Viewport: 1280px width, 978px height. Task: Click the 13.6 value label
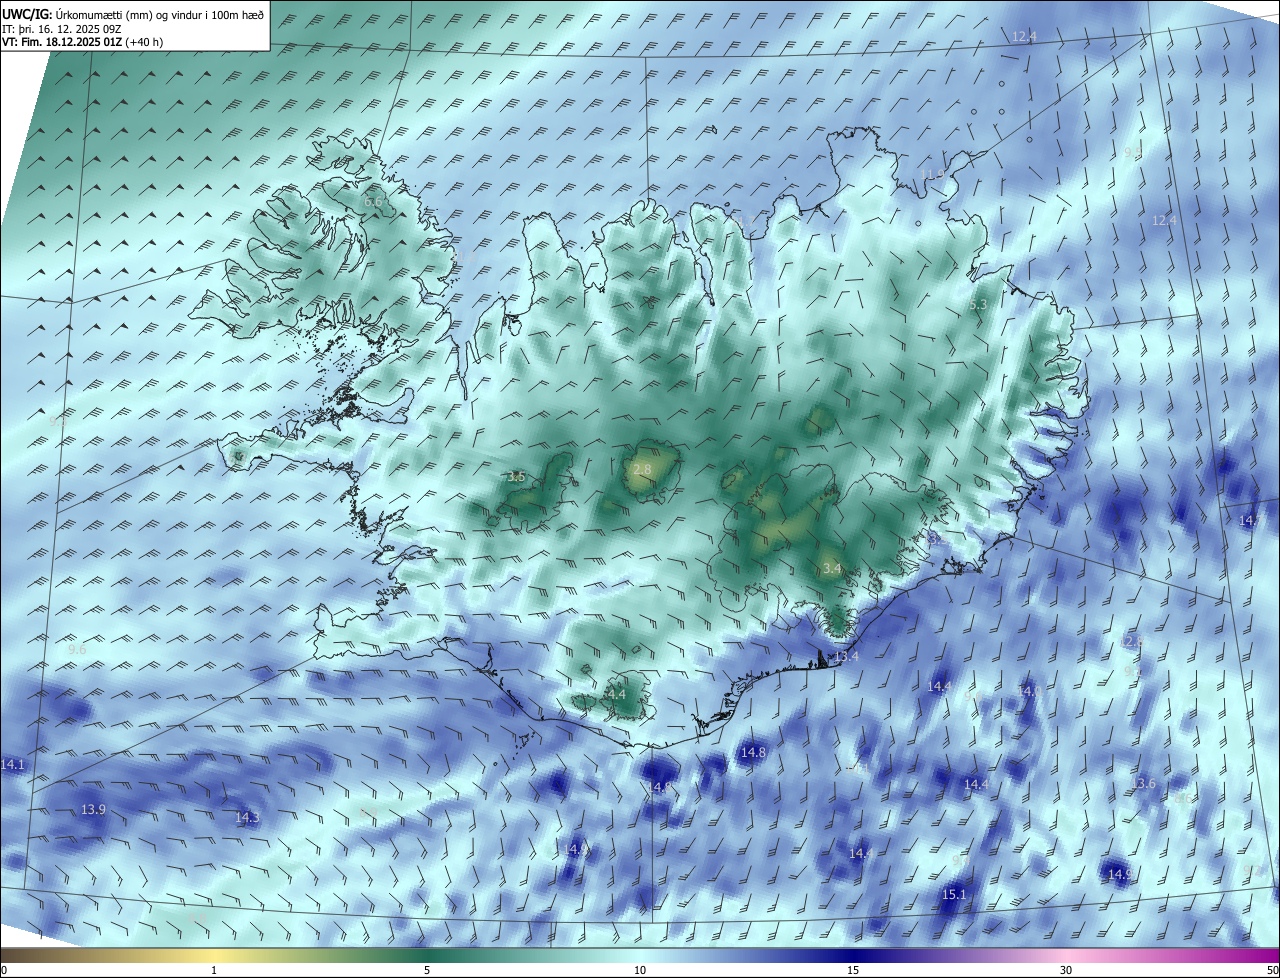pyautogui.click(x=1146, y=784)
